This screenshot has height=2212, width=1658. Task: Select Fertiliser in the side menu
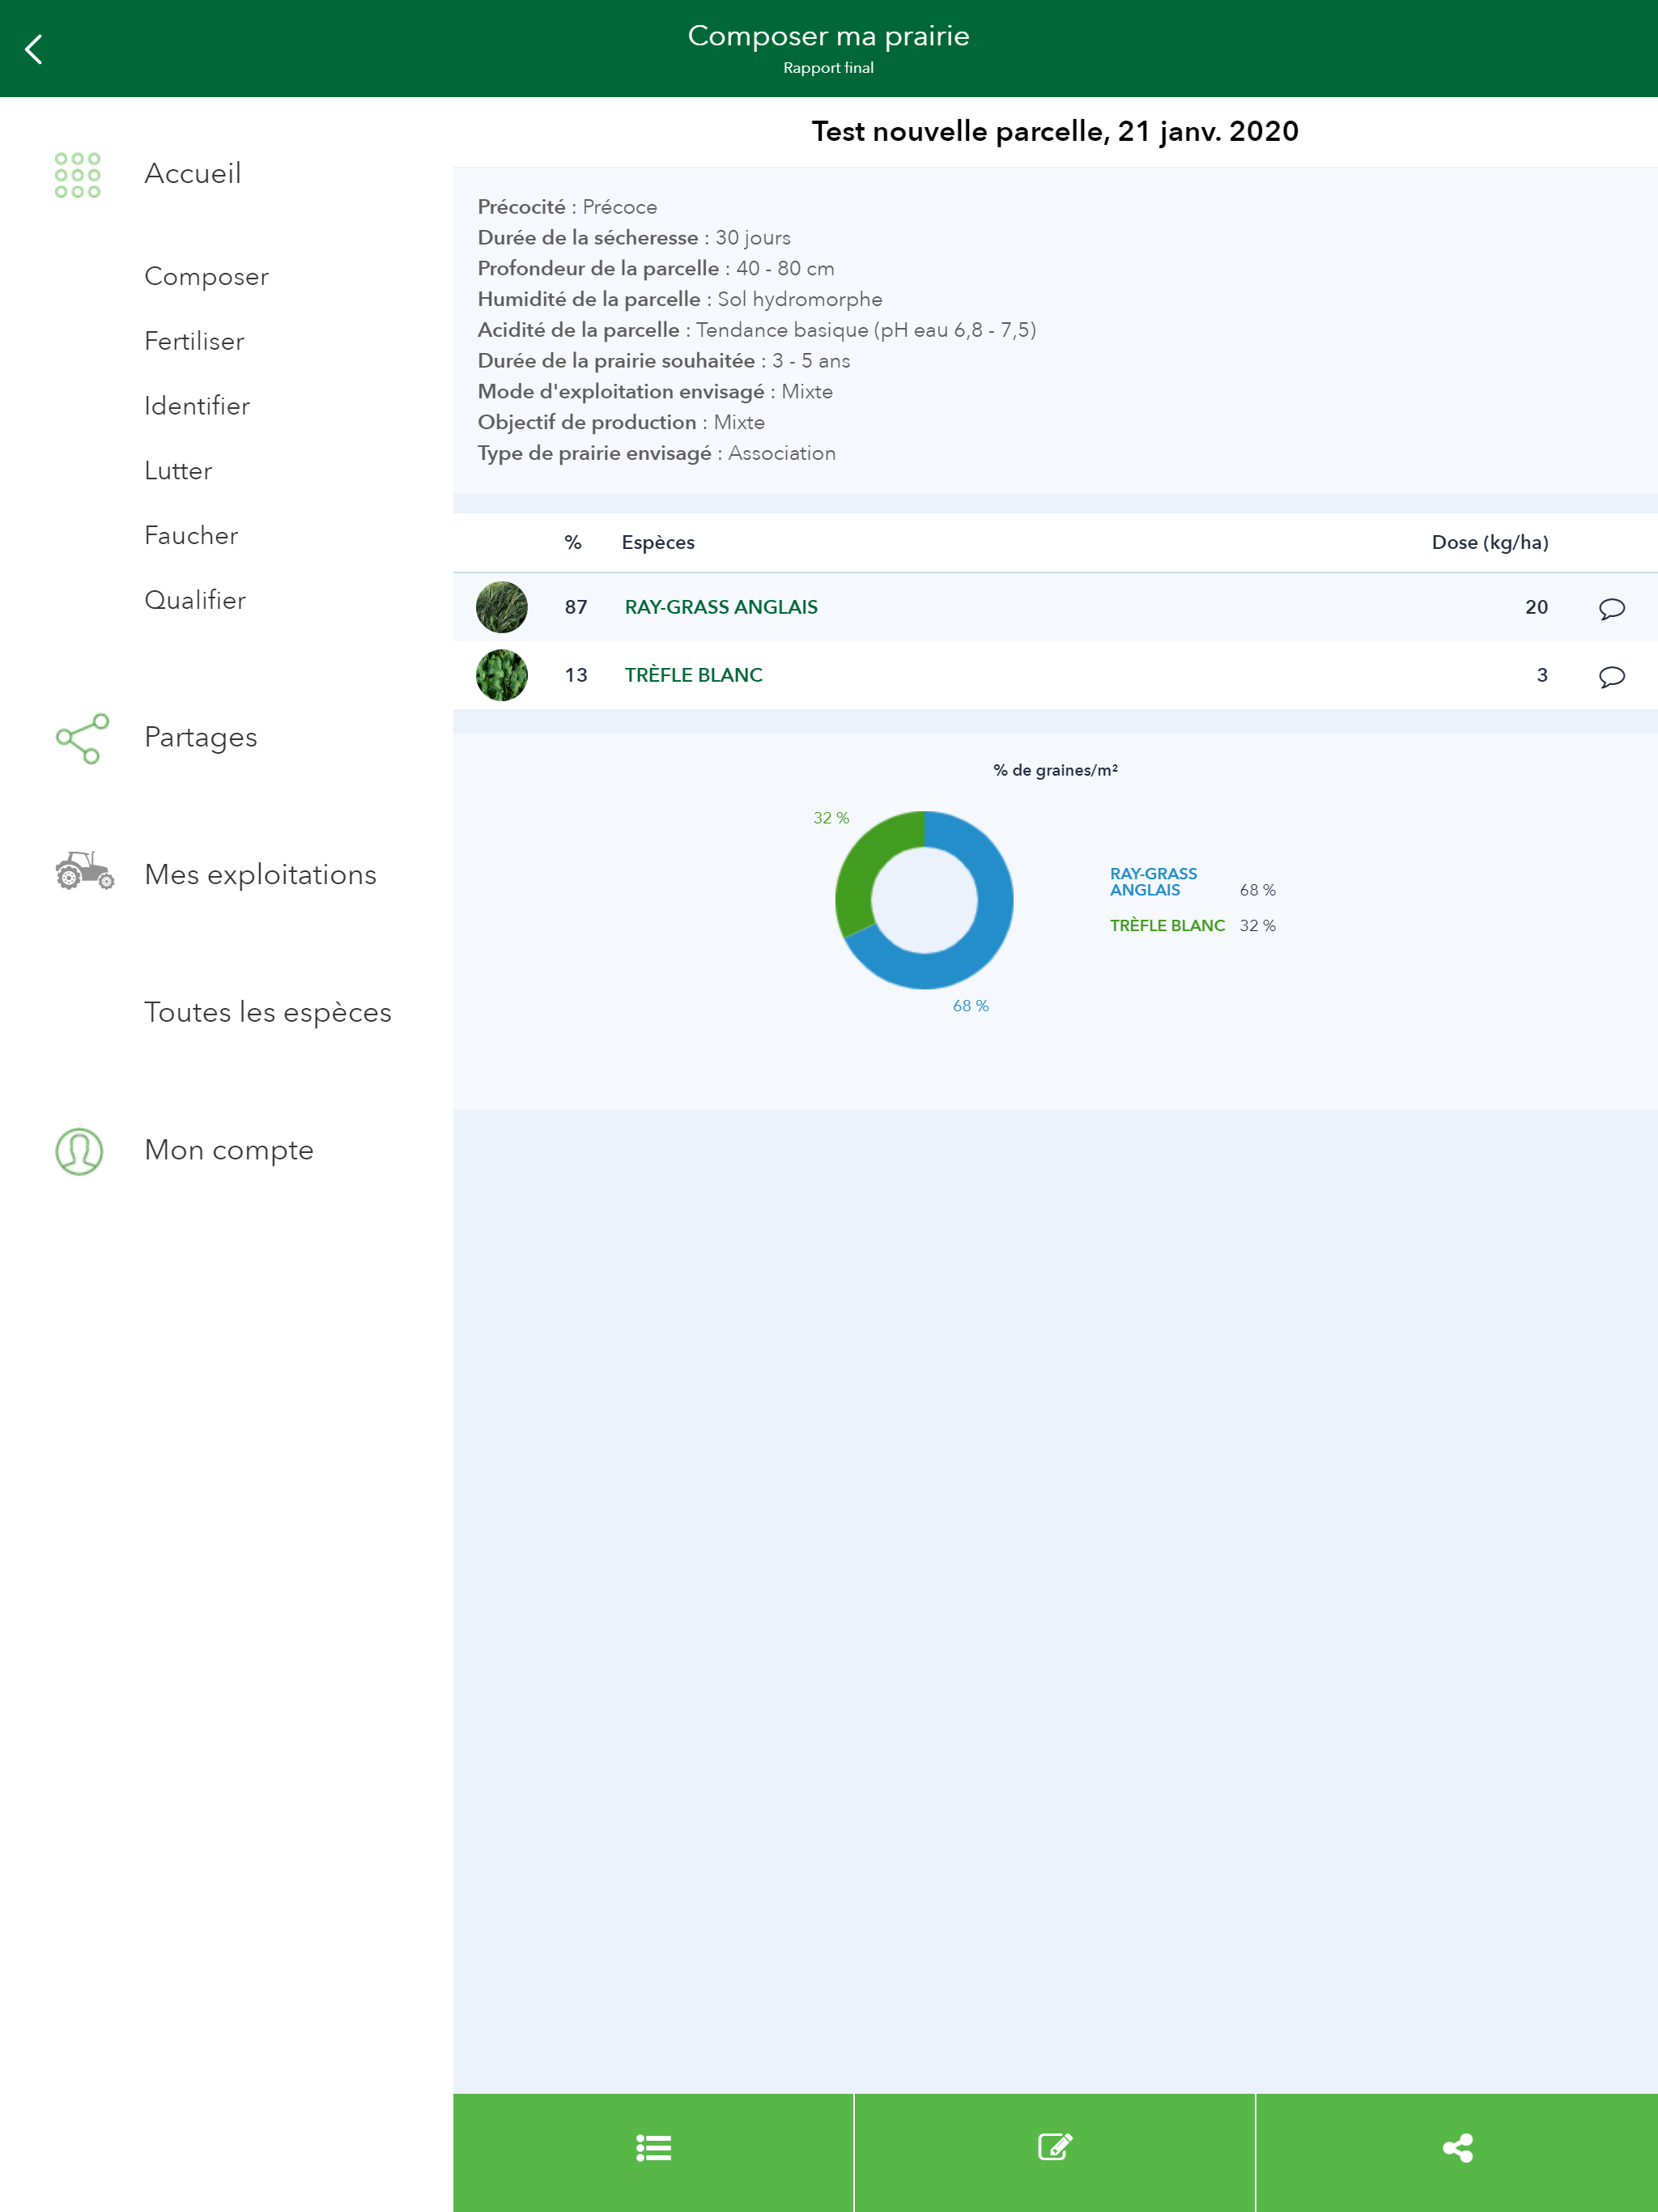(194, 341)
